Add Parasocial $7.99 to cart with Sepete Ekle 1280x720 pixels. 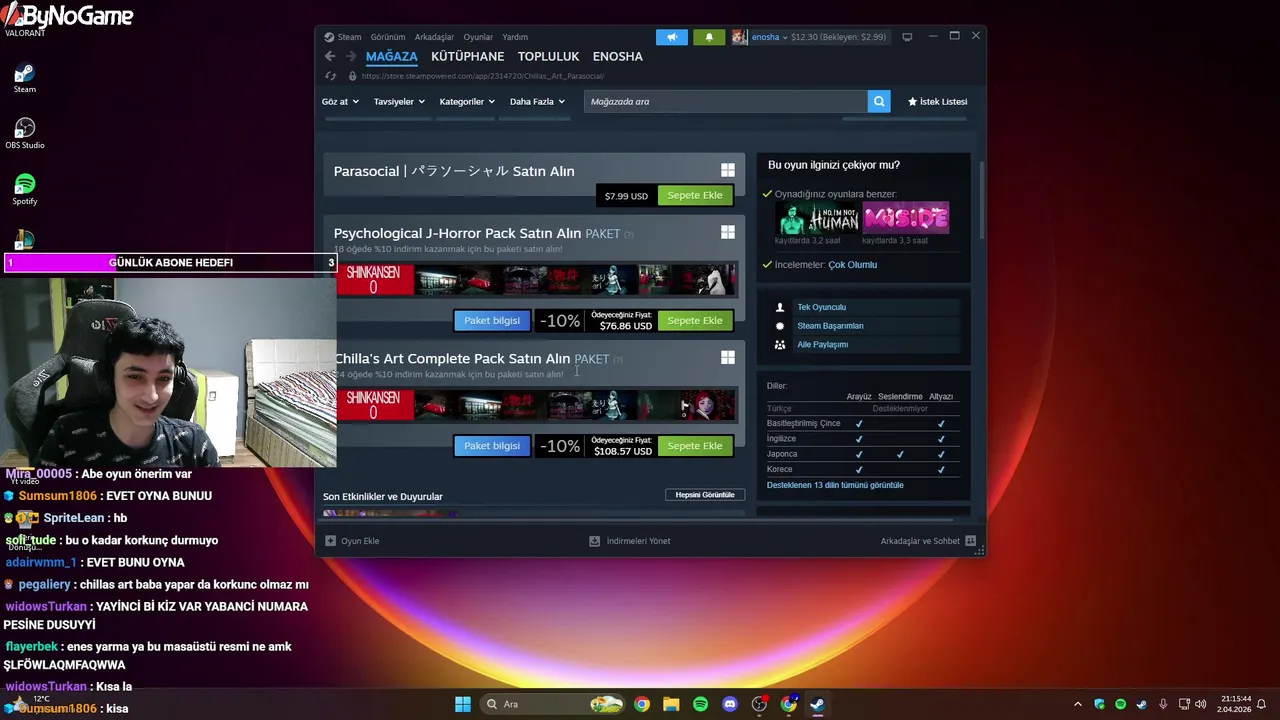pyautogui.click(x=695, y=195)
